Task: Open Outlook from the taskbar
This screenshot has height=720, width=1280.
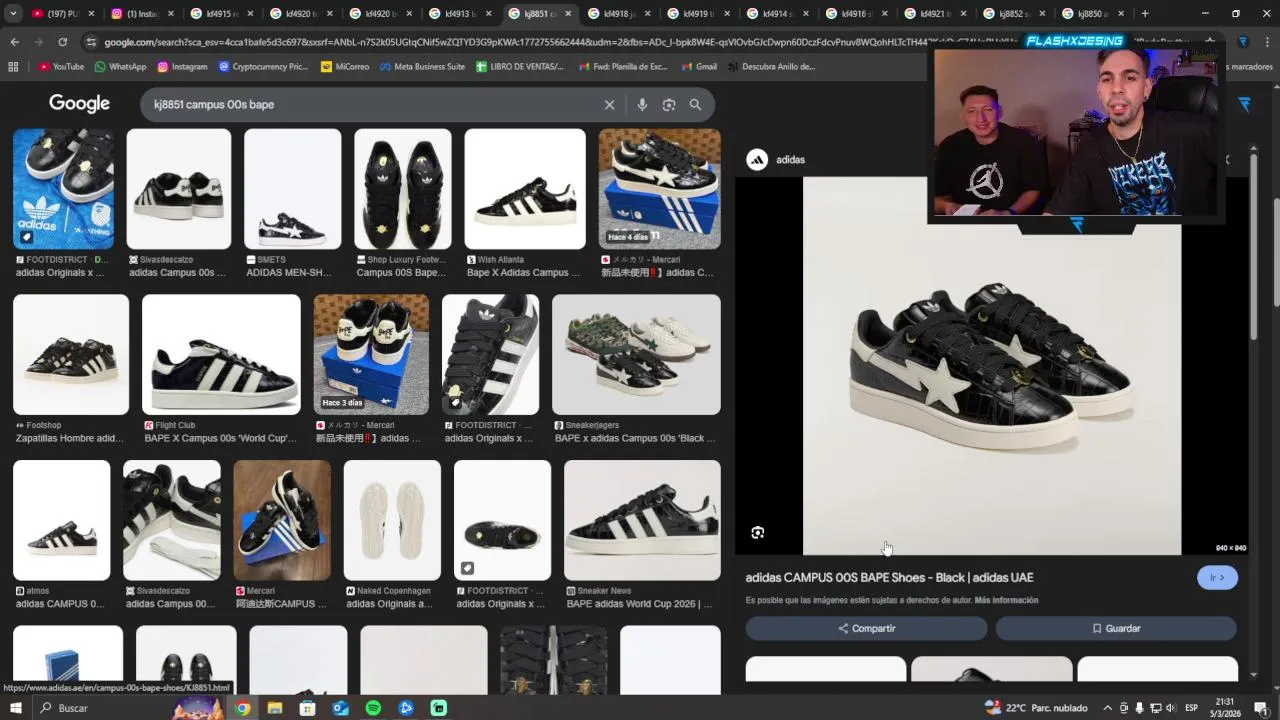Action: (340, 708)
